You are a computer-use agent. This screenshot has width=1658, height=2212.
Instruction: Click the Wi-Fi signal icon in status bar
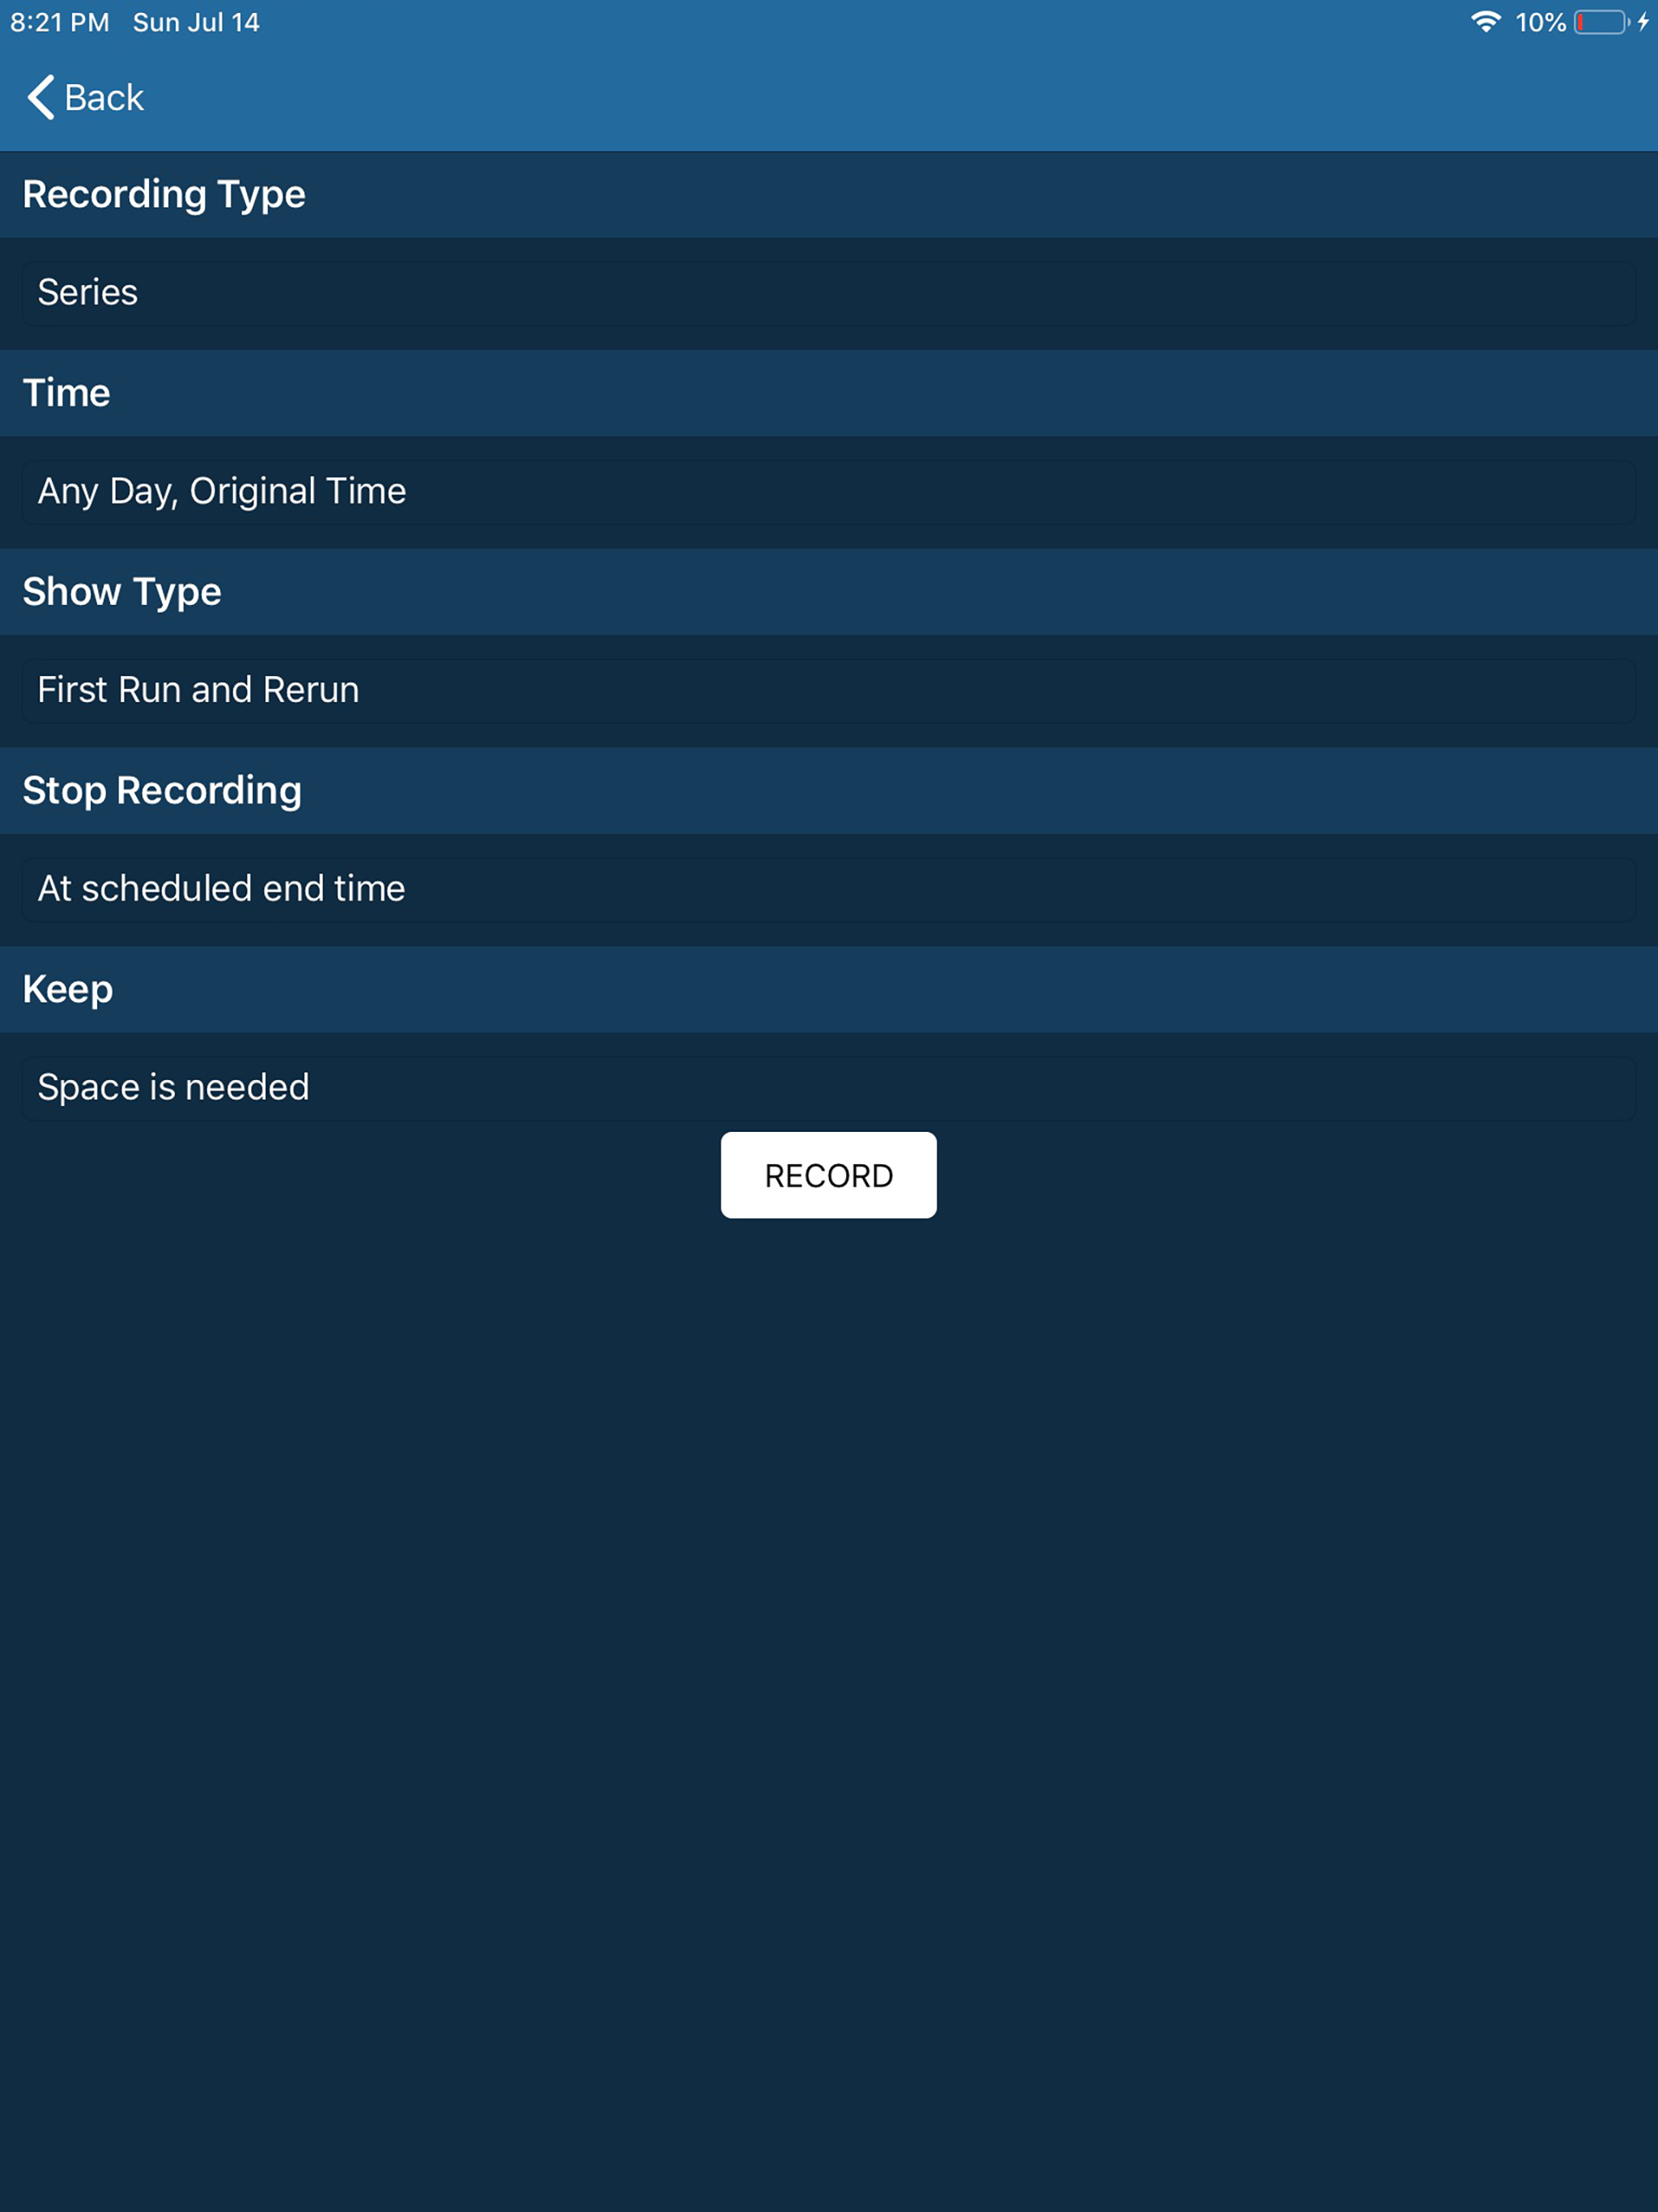coord(1486,22)
